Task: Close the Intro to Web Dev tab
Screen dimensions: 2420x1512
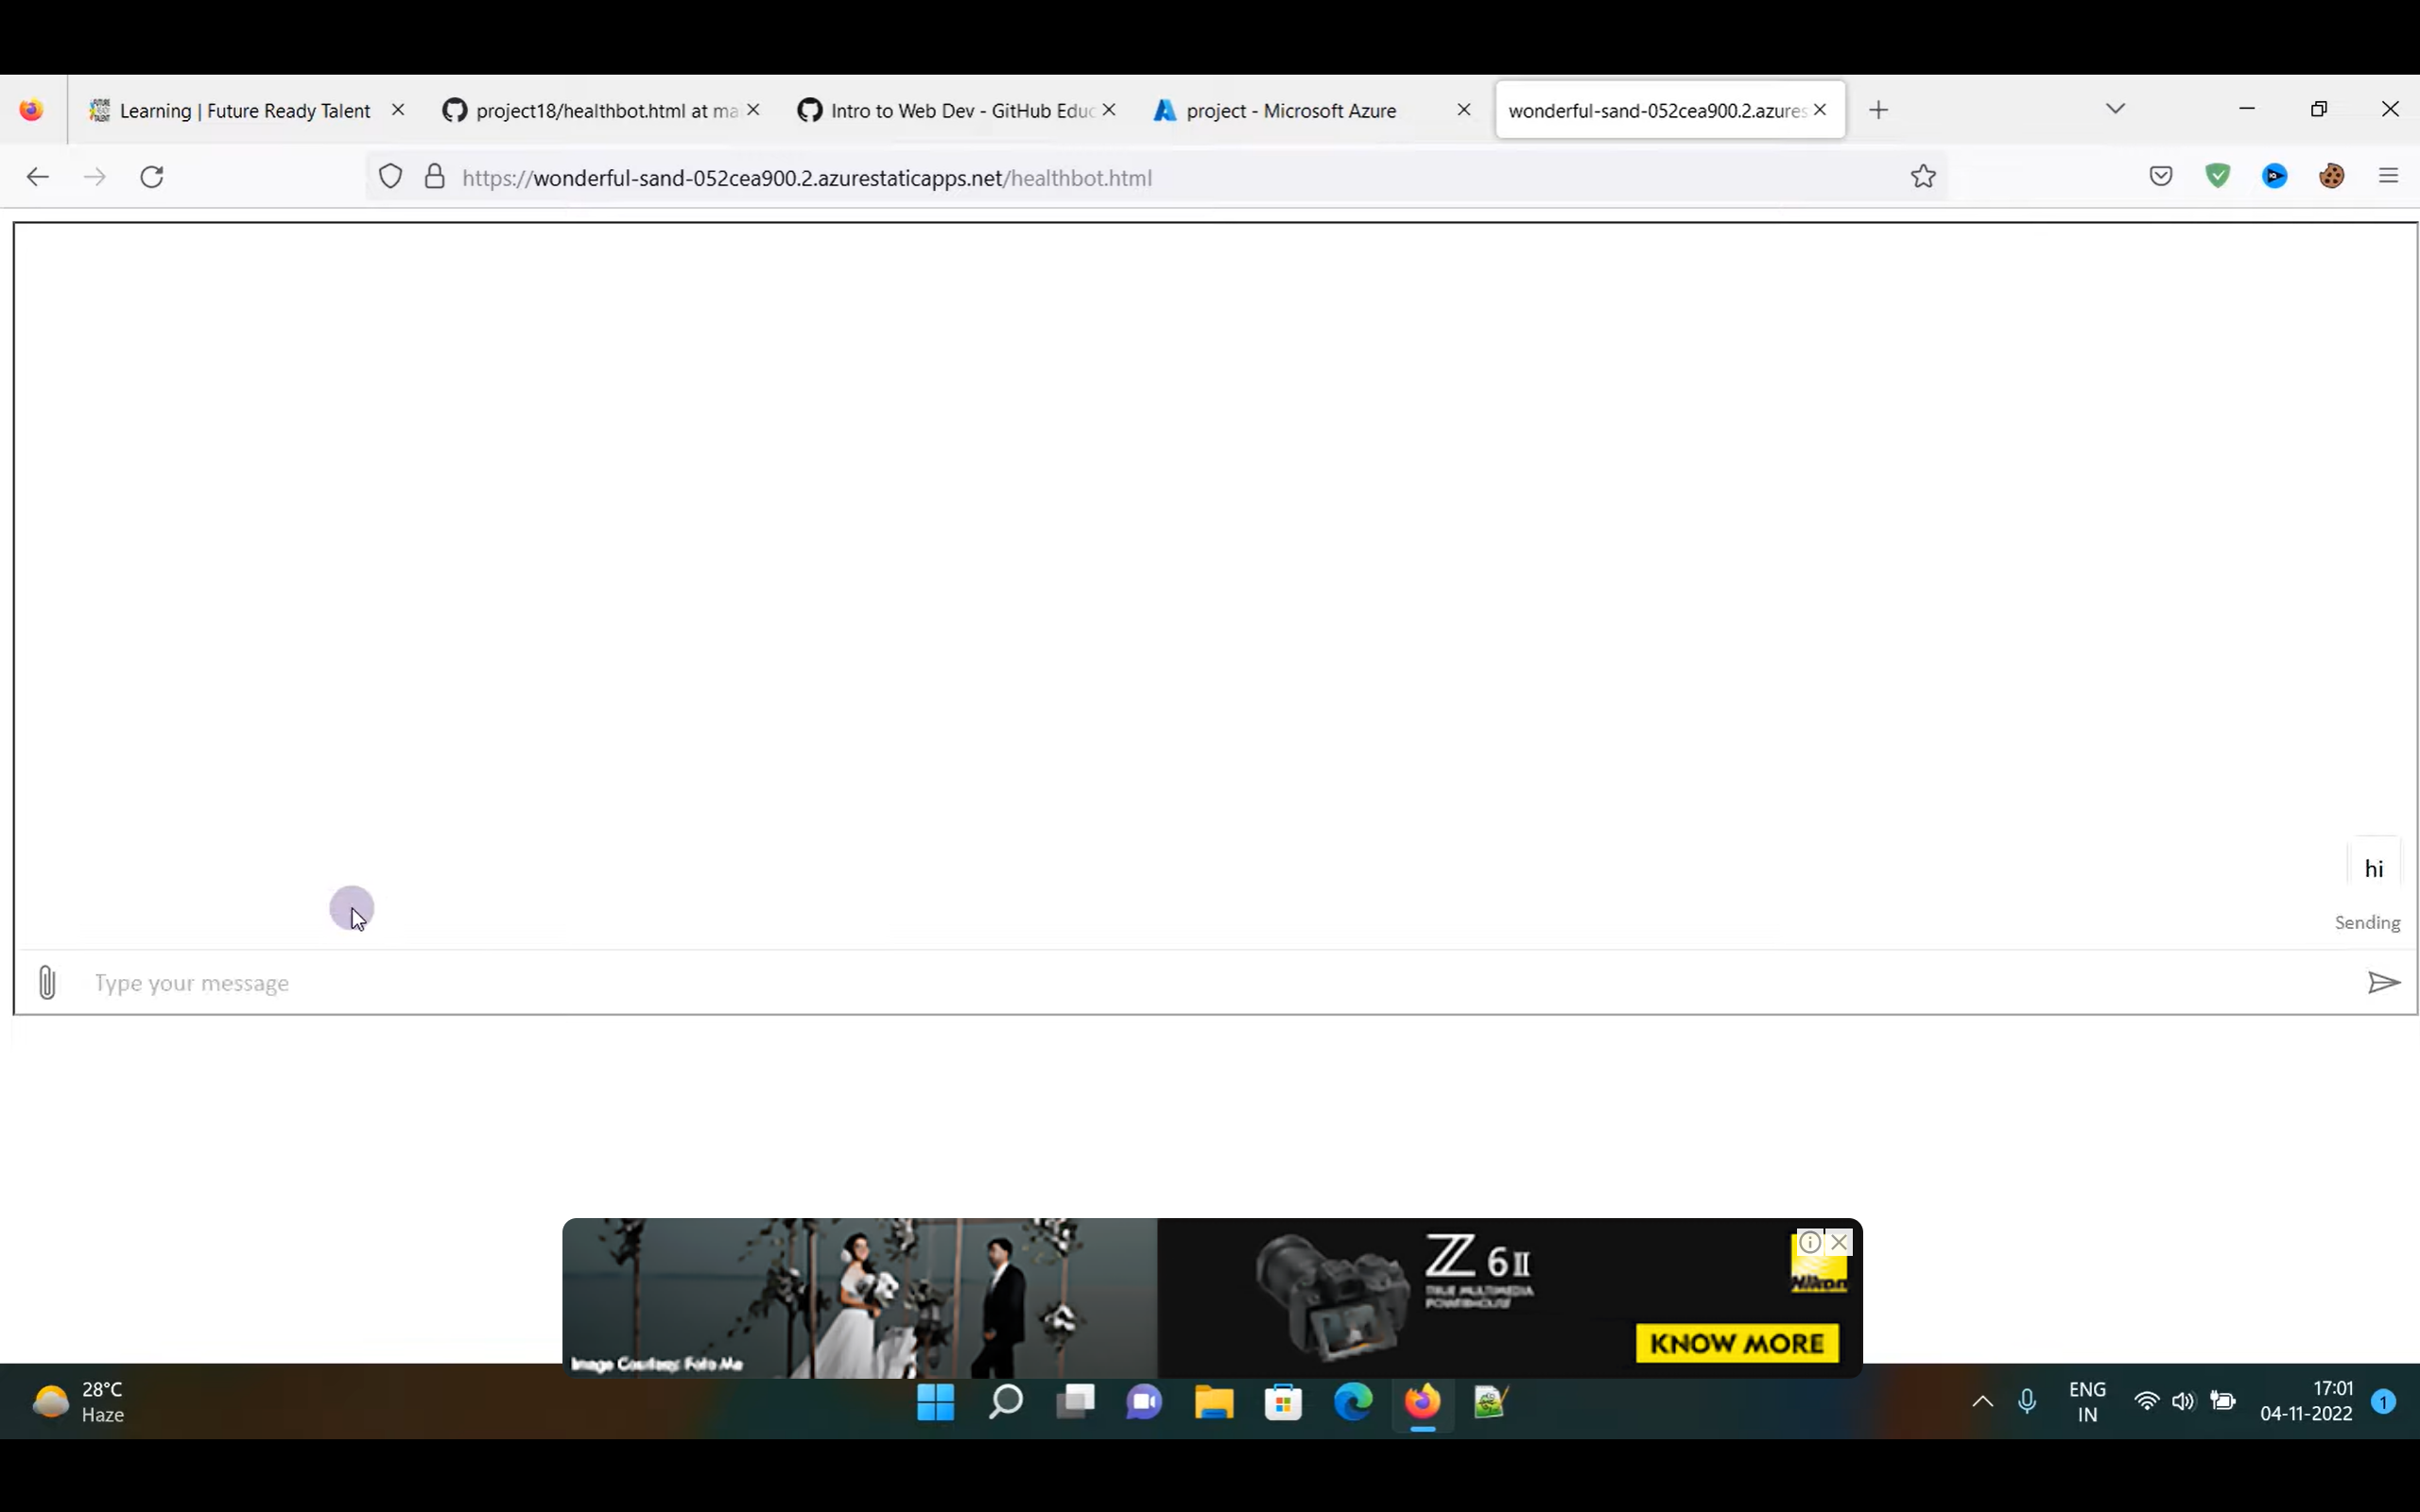Action: [x=1108, y=110]
